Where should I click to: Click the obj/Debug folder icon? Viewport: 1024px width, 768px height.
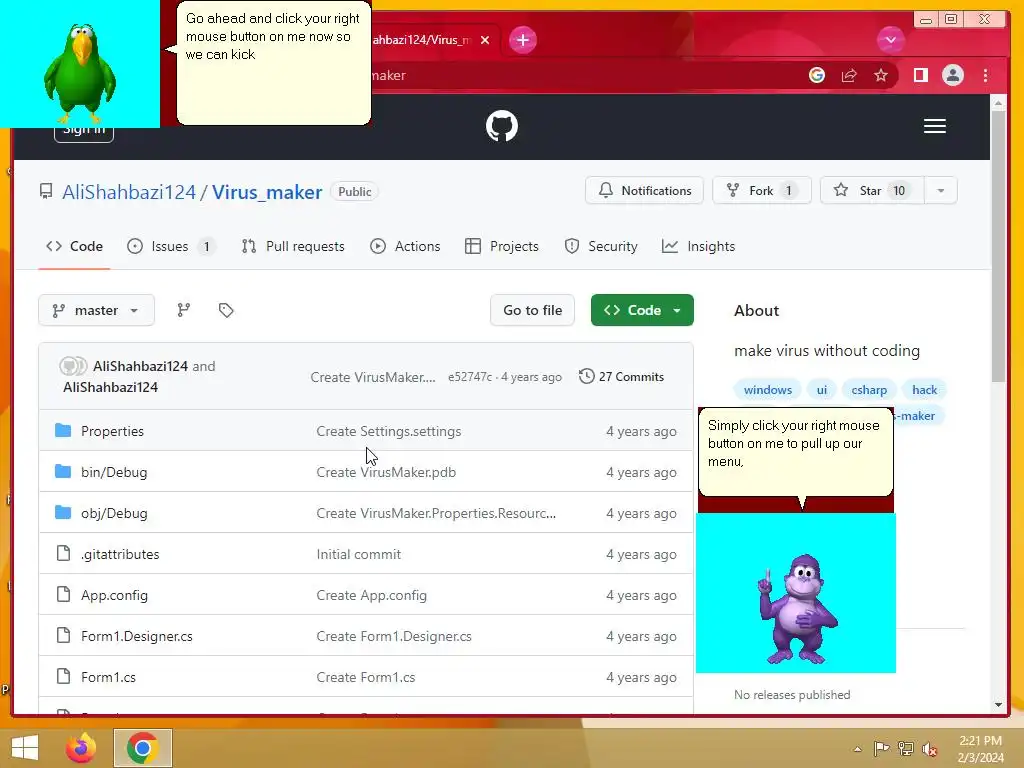point(63,513)
